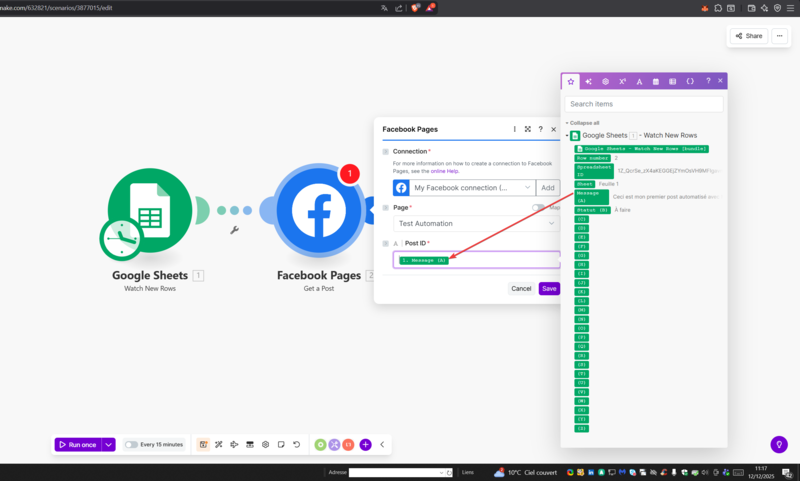
Task: Select the Google Sheets module
Action: [150, 210]
